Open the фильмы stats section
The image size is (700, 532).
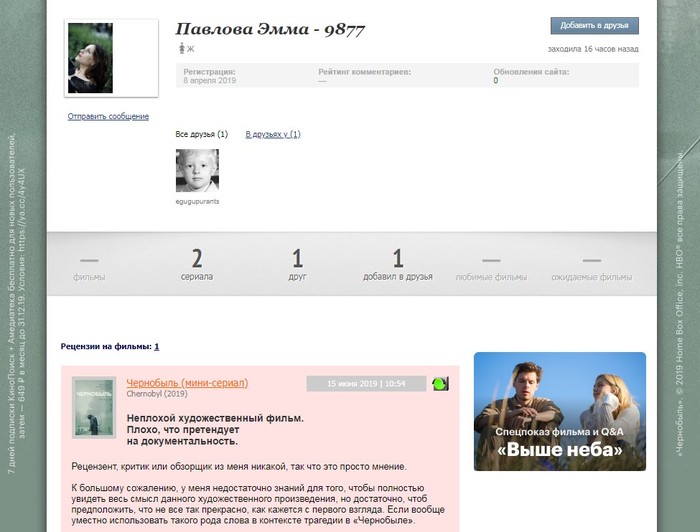[89, 265]
